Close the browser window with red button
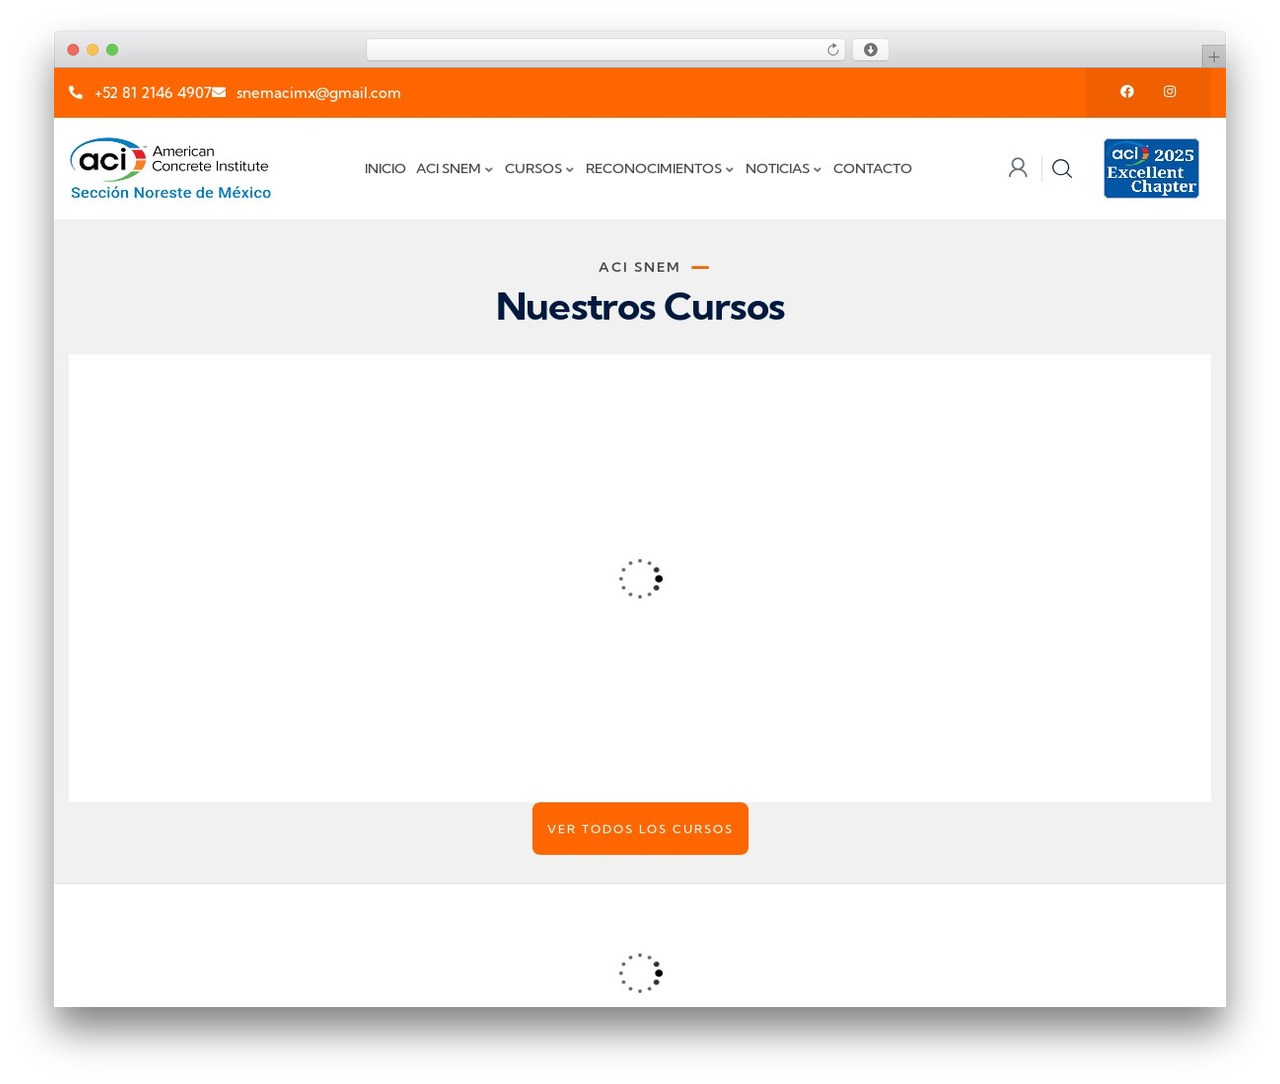The height and width of the screenshot is (1084, 1280). point(73,50)
